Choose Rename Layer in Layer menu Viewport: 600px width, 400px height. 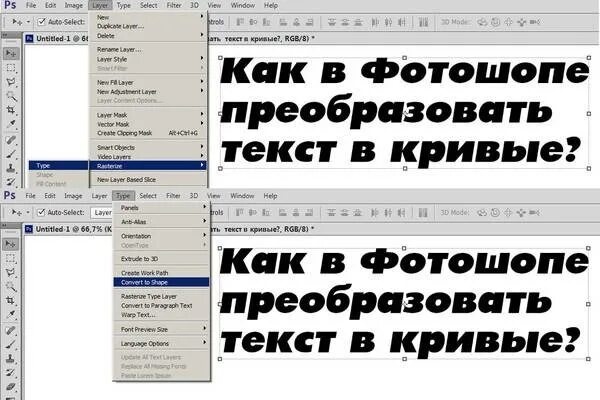point(149,50)
